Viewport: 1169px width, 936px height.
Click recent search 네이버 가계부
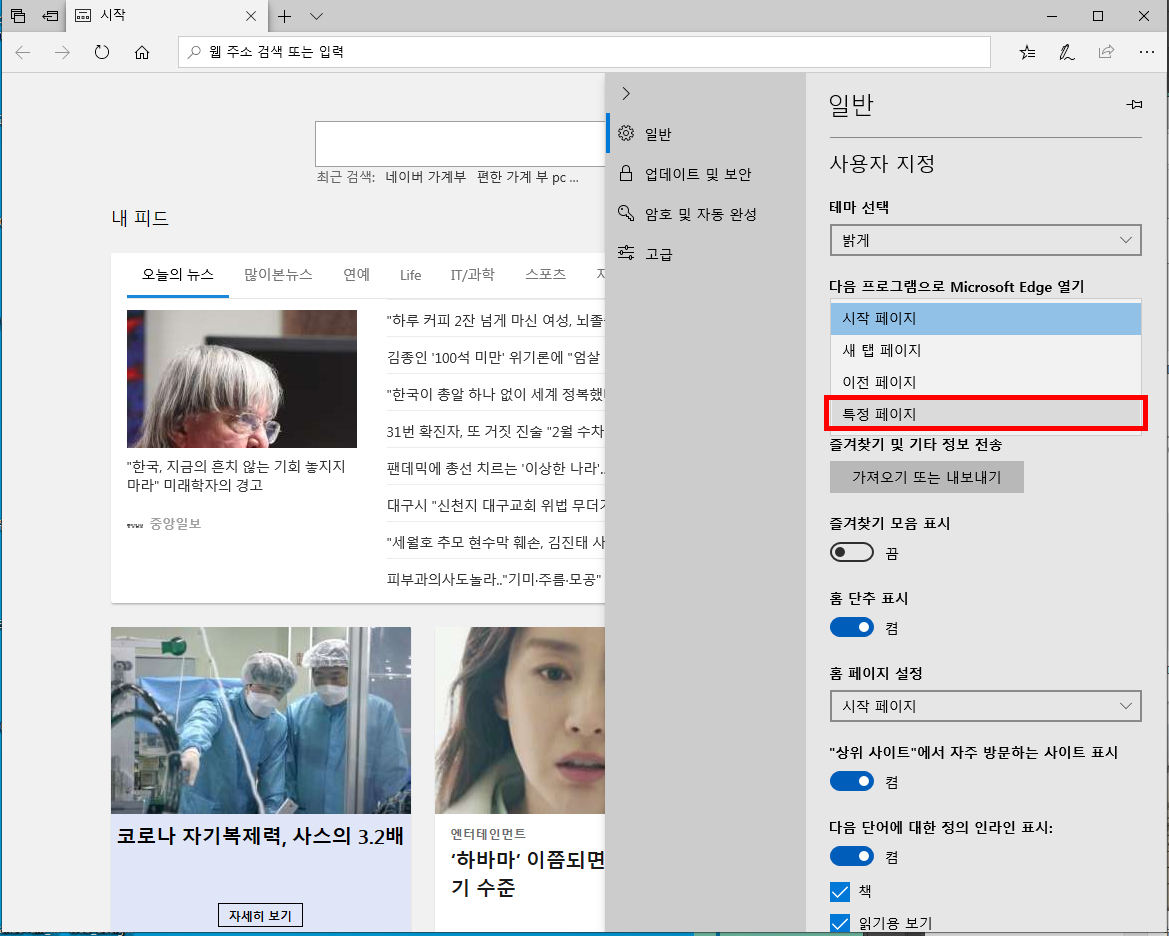426,178
